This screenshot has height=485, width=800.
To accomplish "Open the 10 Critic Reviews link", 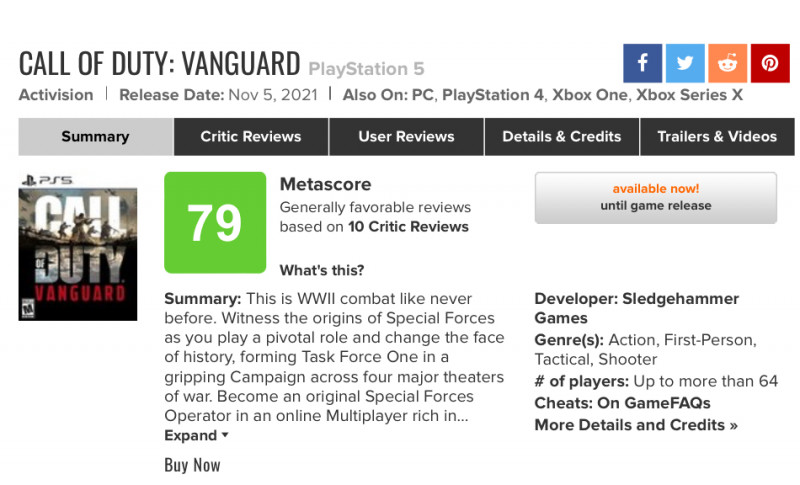I will click(x=408, y=226).
